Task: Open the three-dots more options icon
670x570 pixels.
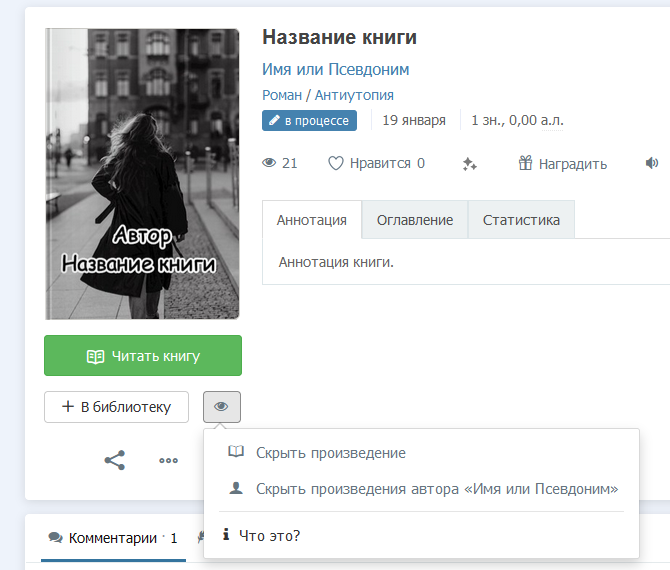Action: pos(168,460)
